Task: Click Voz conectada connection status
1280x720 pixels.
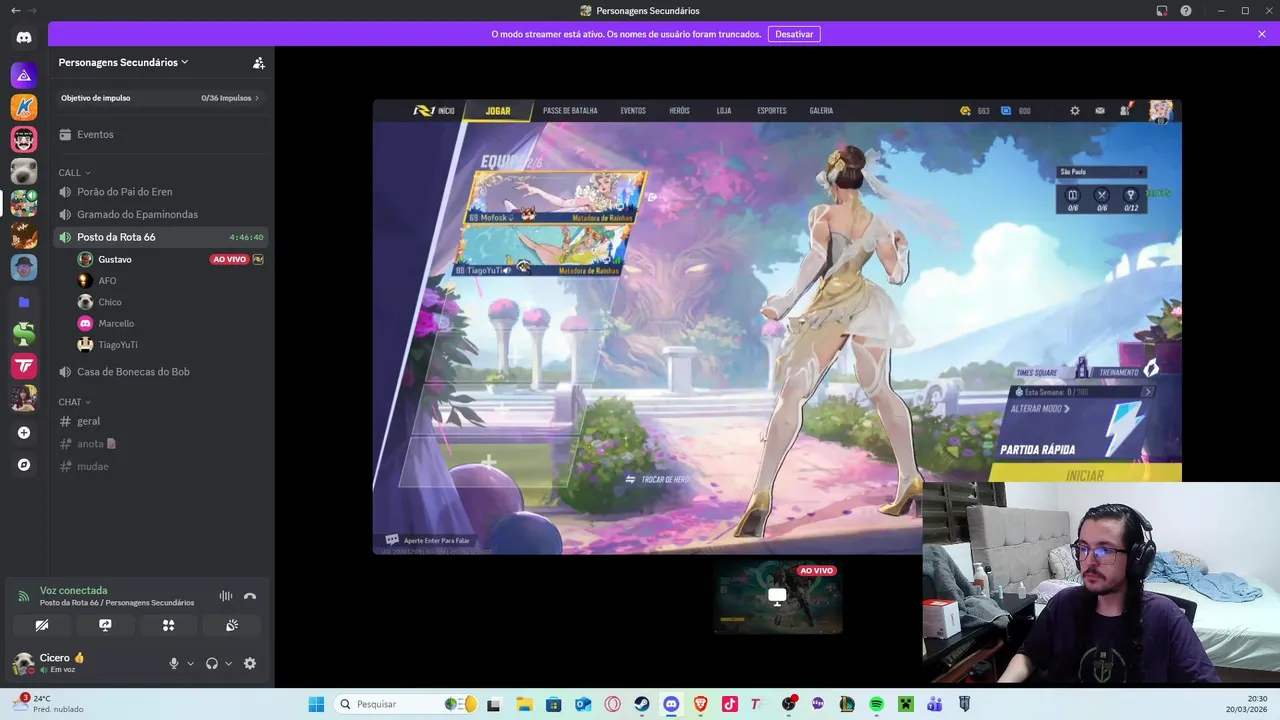Action: [x=73, y=591]
